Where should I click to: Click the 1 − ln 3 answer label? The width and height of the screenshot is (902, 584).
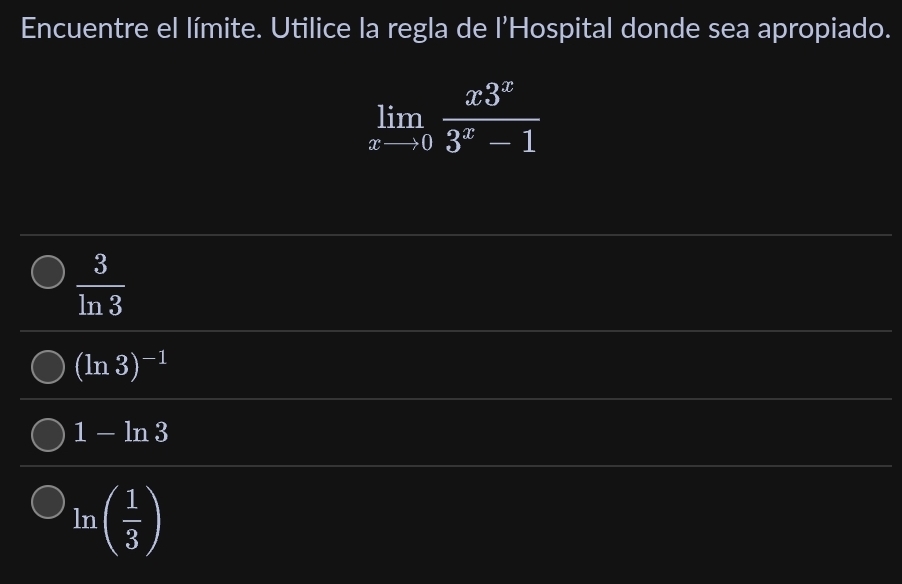[x=121, y=433]
